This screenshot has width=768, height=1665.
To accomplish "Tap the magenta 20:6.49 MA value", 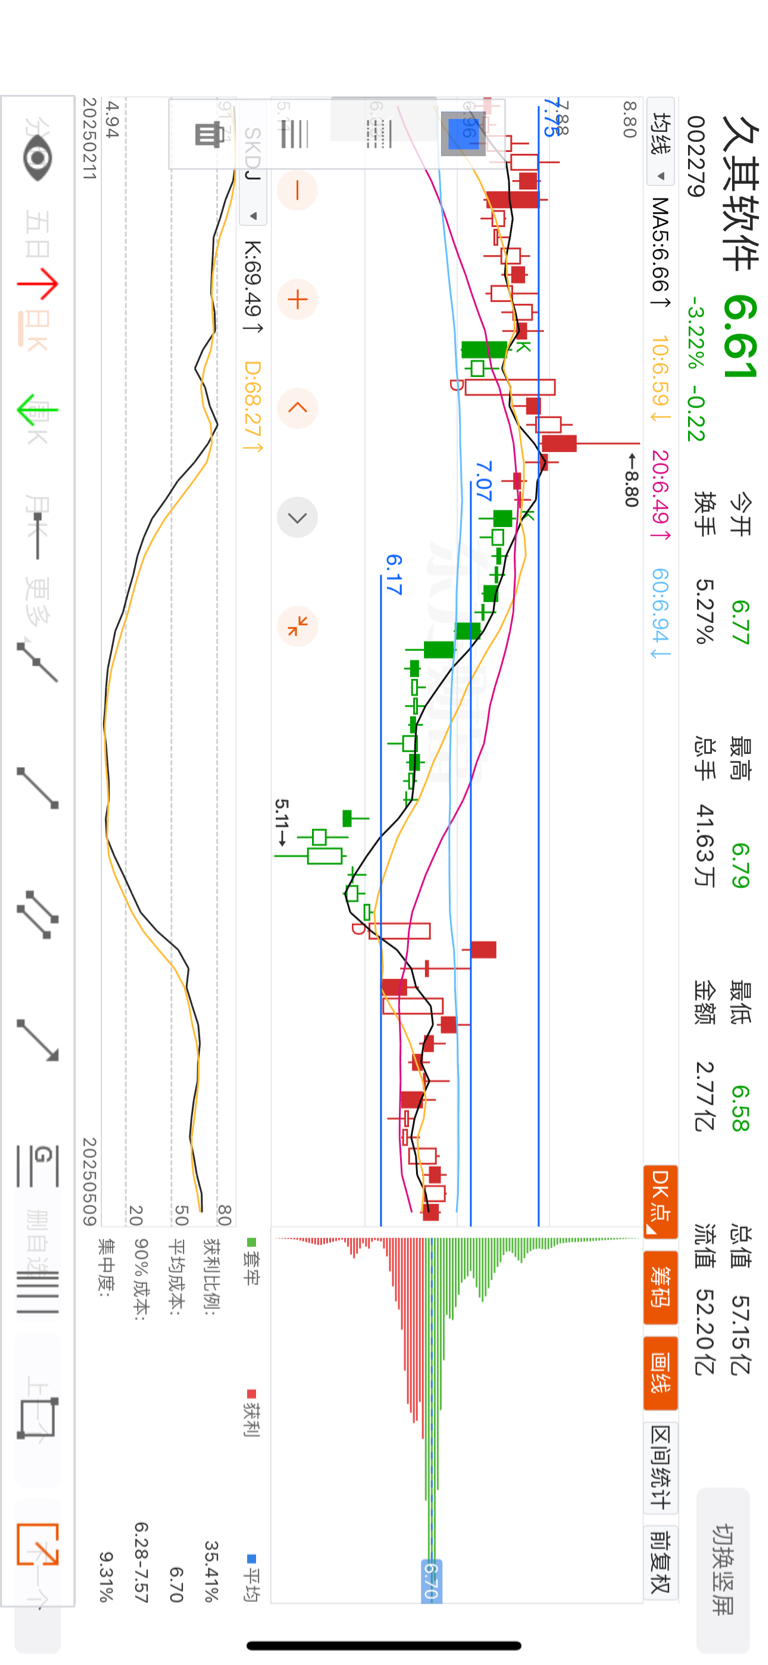I will coord(660,495).
